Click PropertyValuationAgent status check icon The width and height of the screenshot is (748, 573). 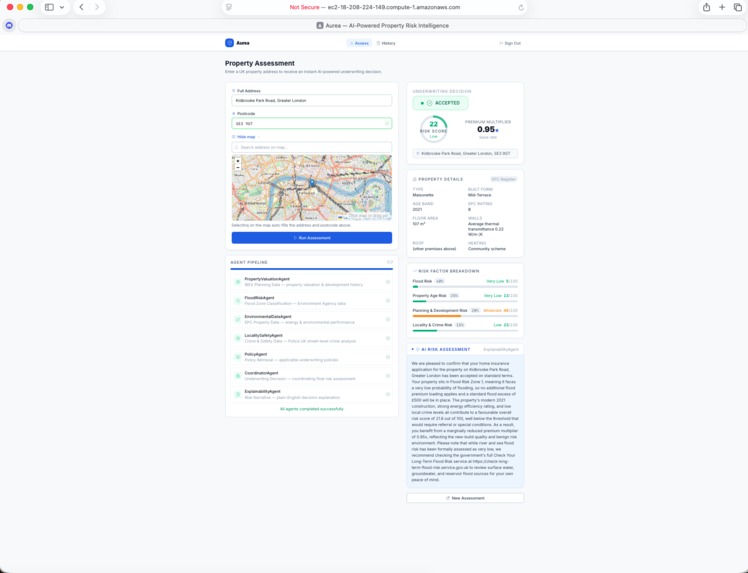coord(388,282)
